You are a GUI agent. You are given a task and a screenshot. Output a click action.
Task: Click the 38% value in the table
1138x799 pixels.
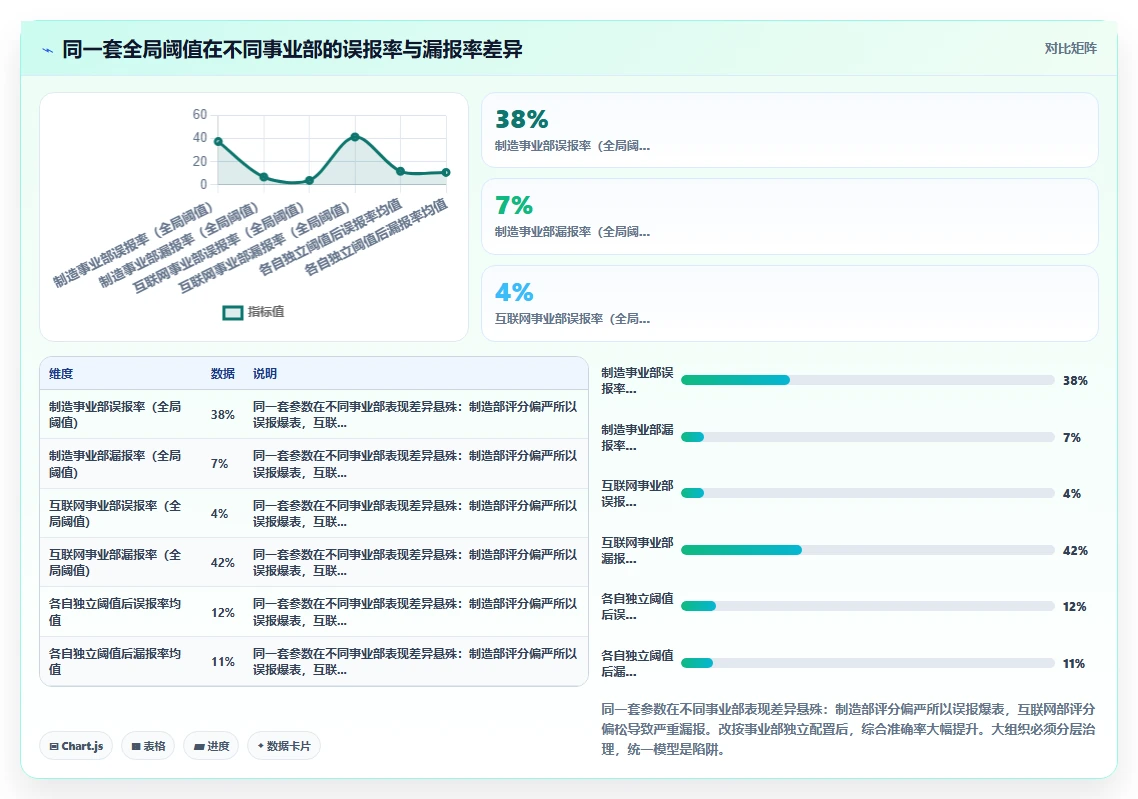[223, 415]
